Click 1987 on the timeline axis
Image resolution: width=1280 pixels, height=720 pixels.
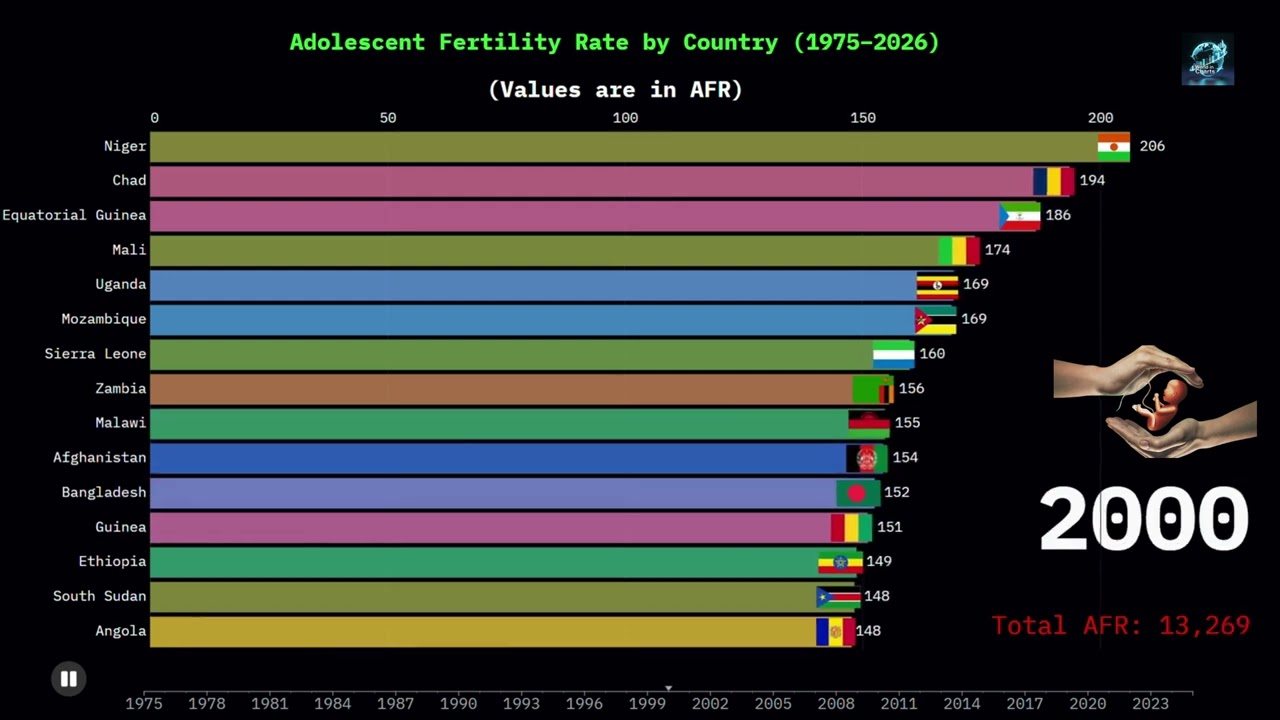tap(396, 703)
